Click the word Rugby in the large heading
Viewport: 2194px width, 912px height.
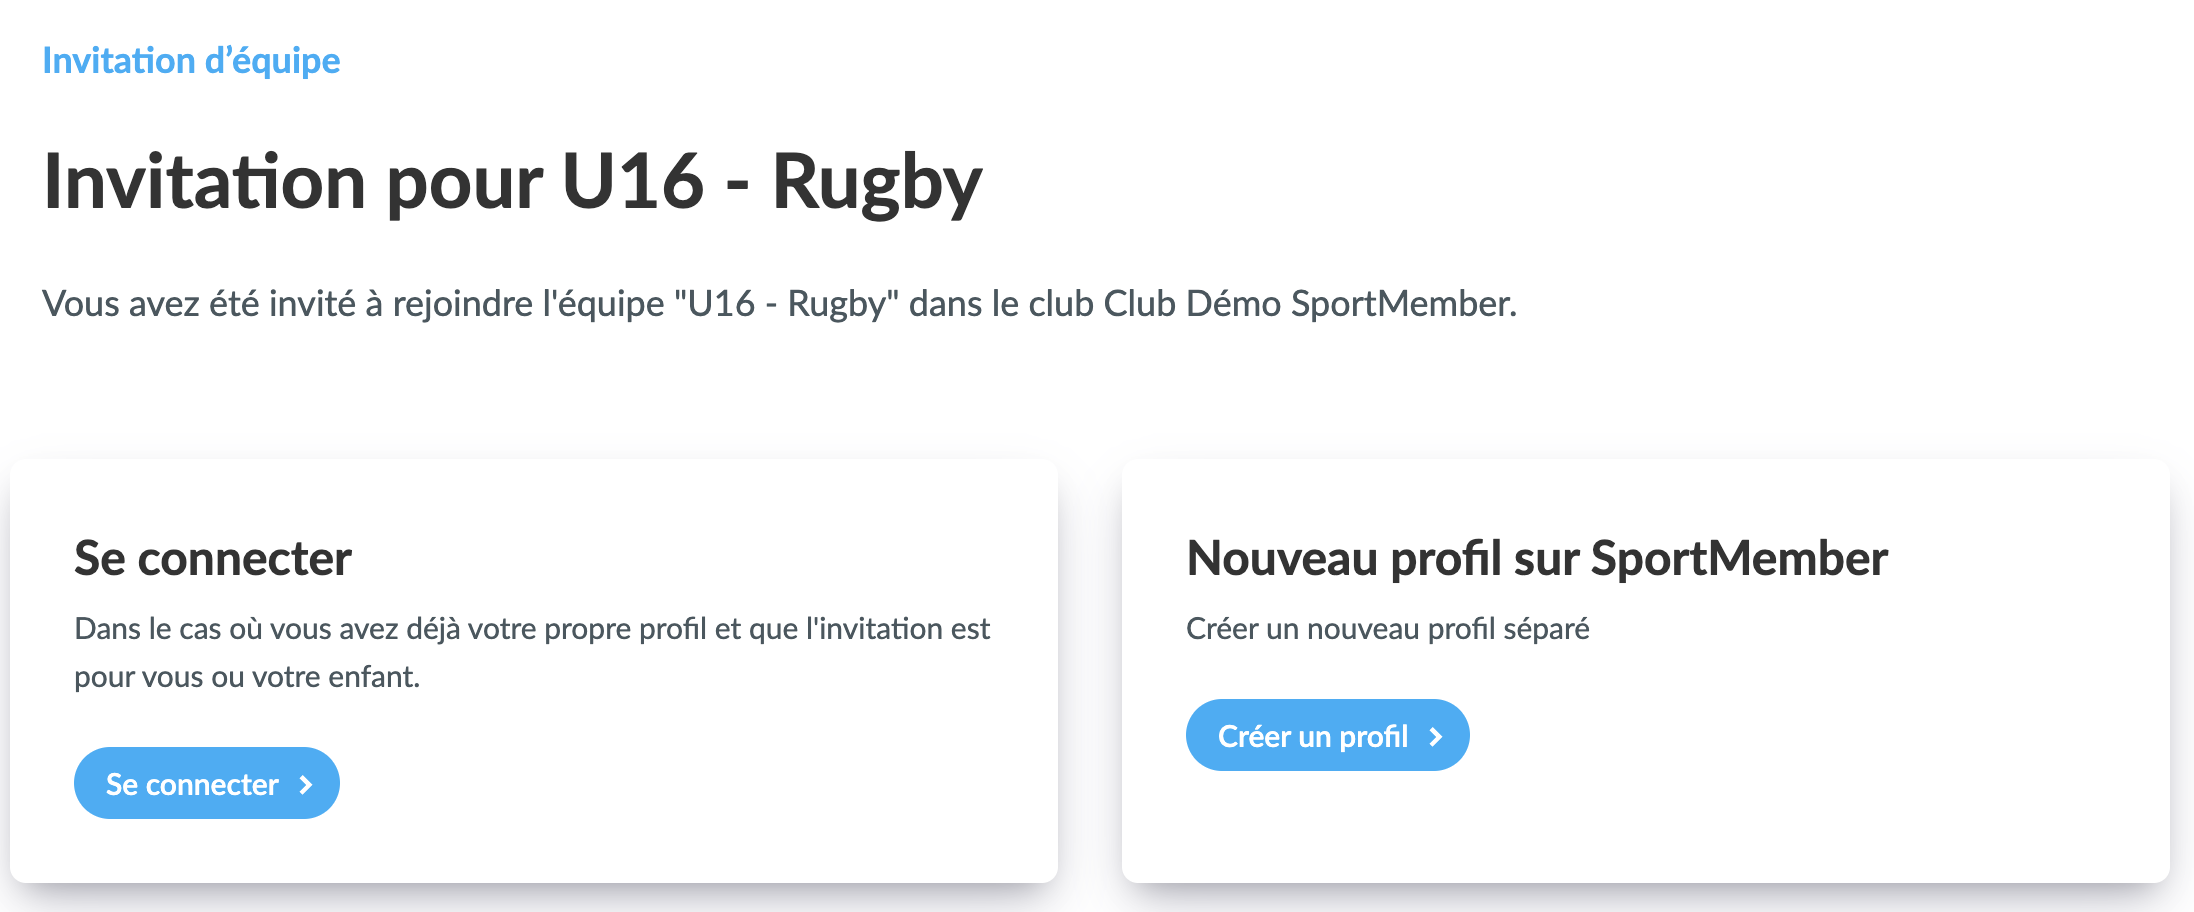877,182
